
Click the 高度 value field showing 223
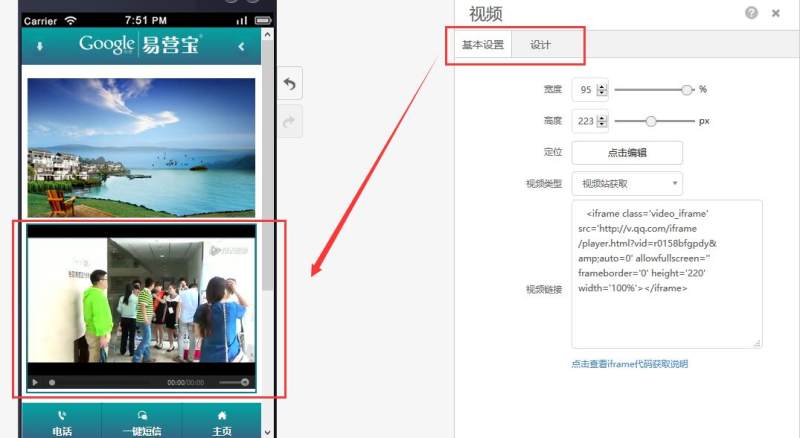[585, 121]
